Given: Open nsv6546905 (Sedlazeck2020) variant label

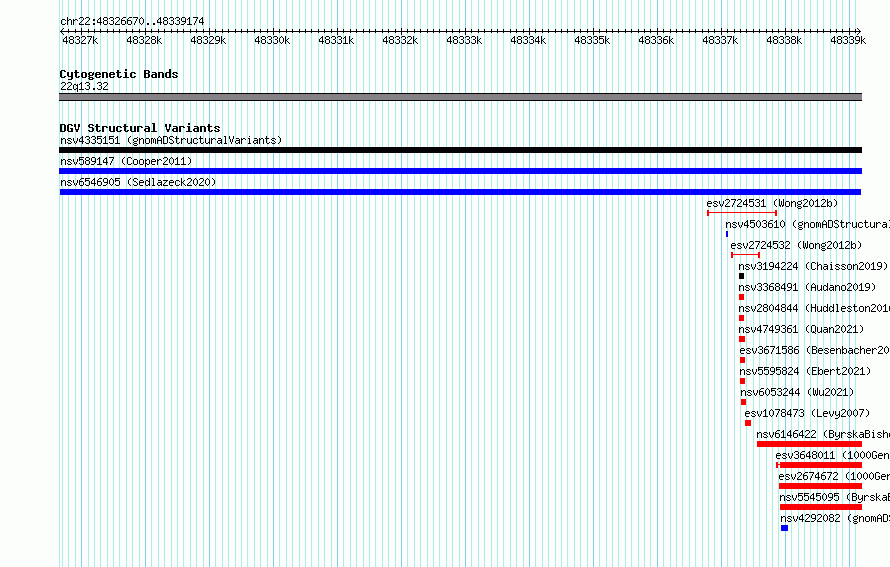Looking at the screenshot, I should 138,182.
